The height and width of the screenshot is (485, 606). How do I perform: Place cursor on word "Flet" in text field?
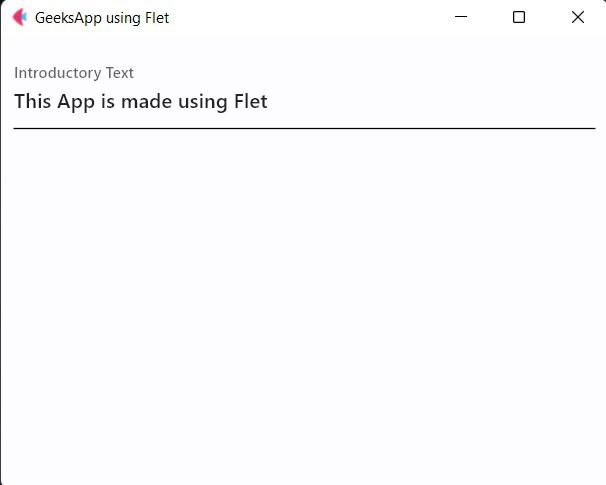click(x=250, y=102)
